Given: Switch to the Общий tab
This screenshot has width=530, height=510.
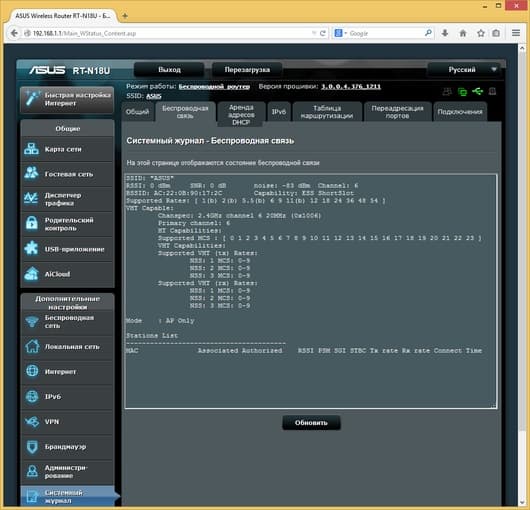Looking at the screenshot, I should pos(137,112).
